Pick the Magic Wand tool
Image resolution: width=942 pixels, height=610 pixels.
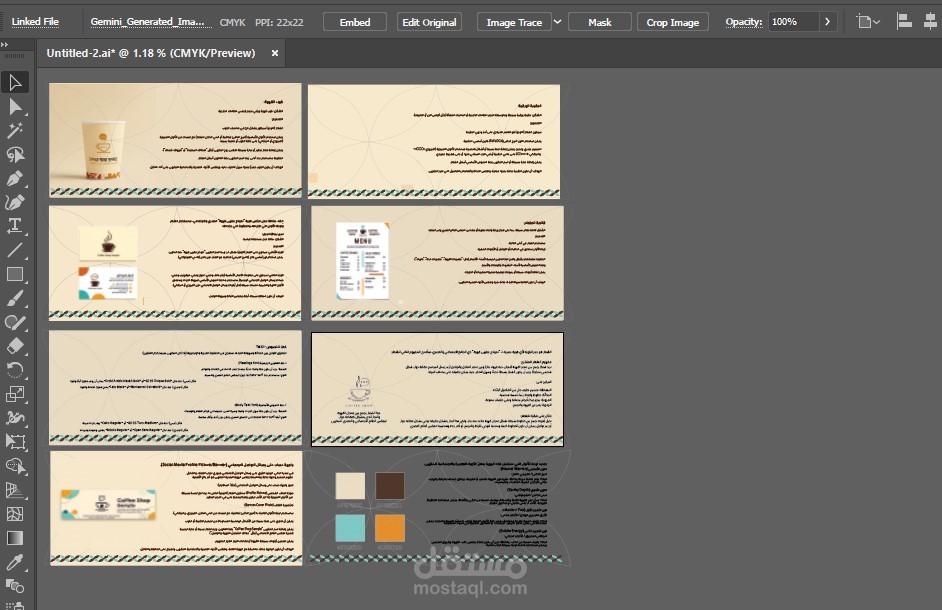click(x=15, y=130)
